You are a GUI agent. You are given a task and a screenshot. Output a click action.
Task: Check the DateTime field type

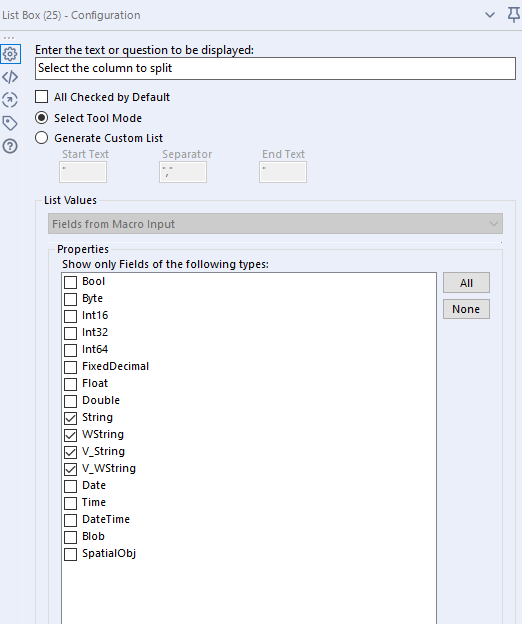pyautogui.click(x=70, y=520)
